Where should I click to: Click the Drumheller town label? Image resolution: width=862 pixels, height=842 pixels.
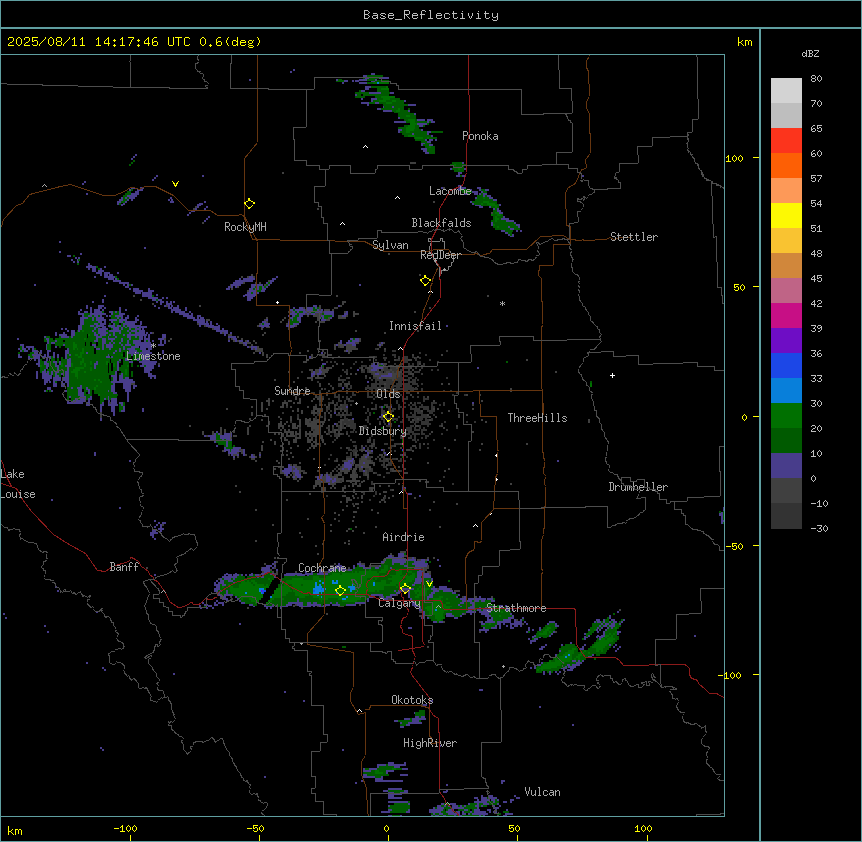(638, 487)
